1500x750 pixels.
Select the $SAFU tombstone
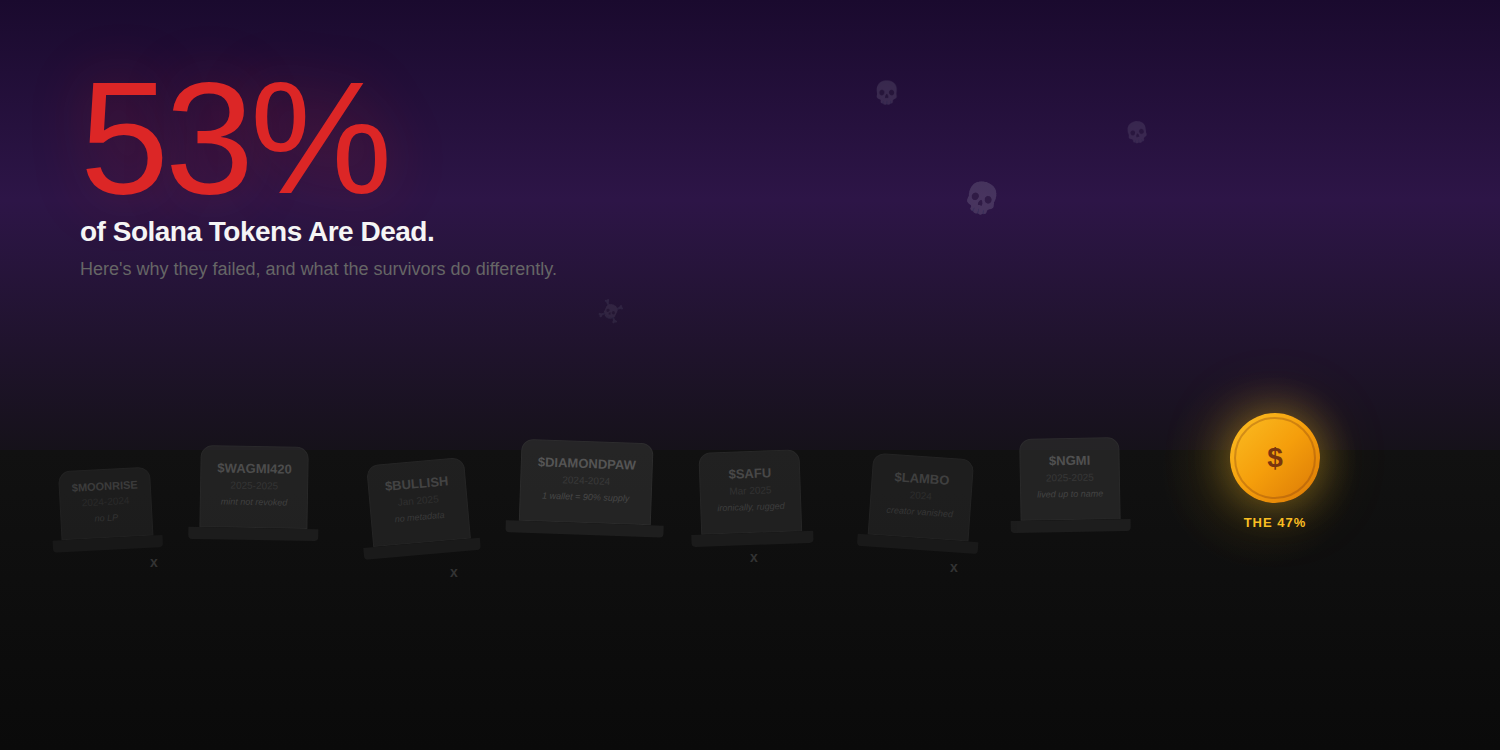click(x=750, y=491)
